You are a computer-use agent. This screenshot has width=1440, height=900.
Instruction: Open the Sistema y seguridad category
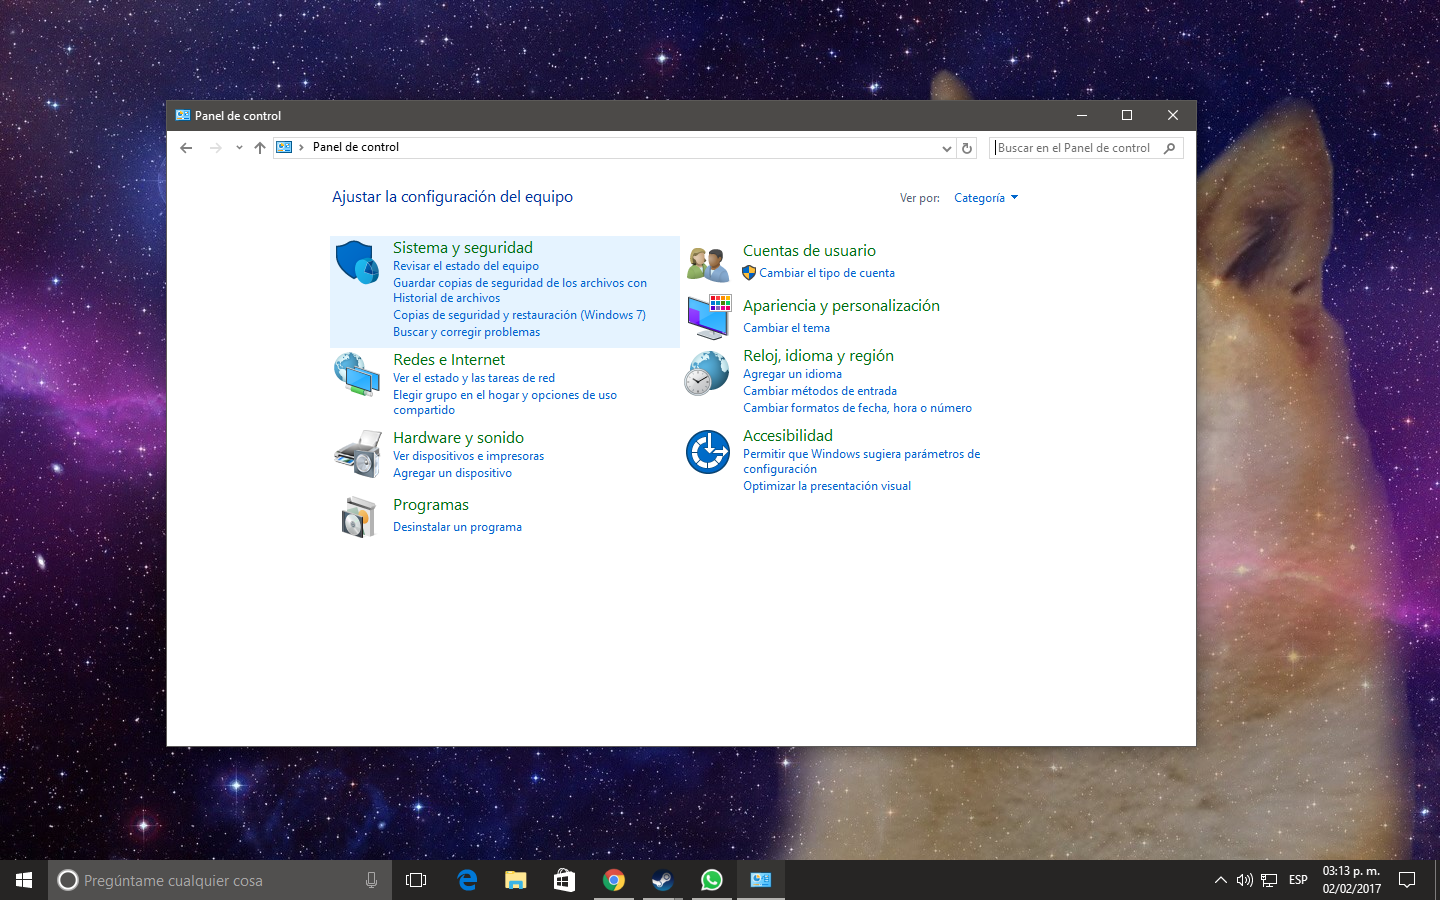[x=463, y=248]
